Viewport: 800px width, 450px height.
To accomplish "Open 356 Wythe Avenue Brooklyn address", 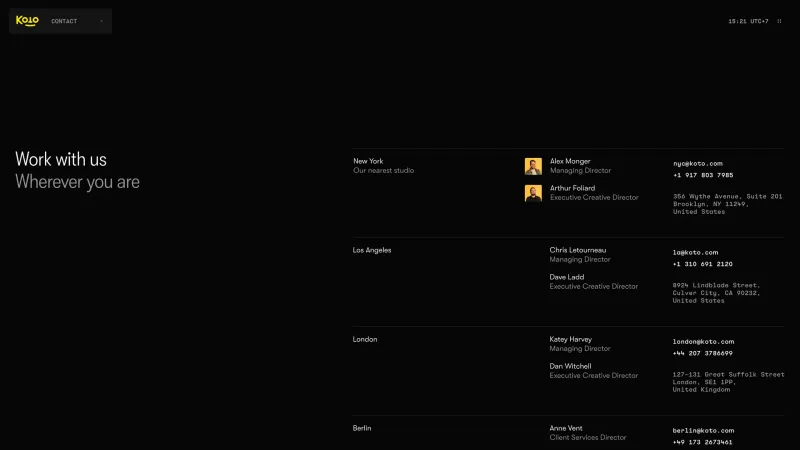I will (727, 204).
